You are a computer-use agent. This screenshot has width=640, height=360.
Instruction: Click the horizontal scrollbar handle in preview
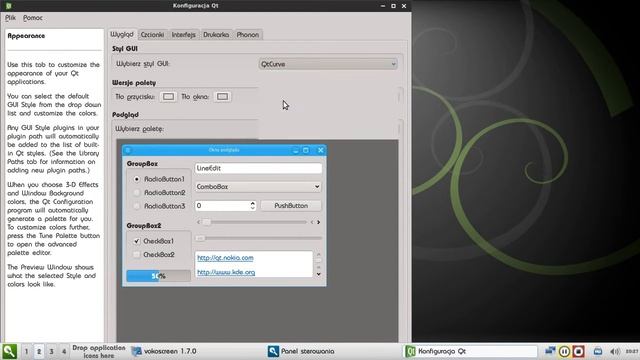tap(207, 222)
